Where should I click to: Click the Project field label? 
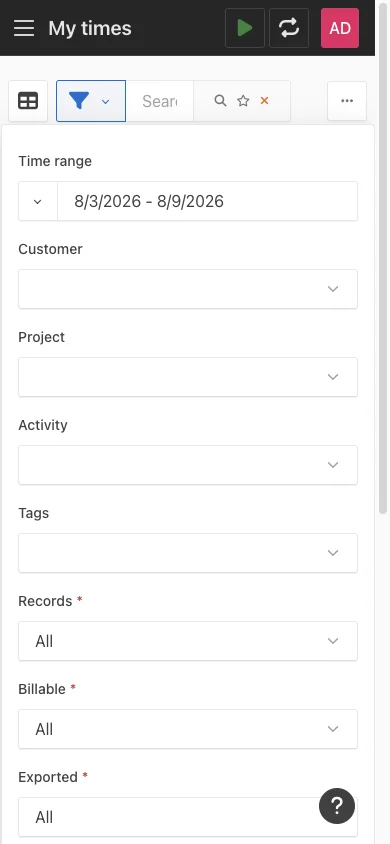pos(41,337)
